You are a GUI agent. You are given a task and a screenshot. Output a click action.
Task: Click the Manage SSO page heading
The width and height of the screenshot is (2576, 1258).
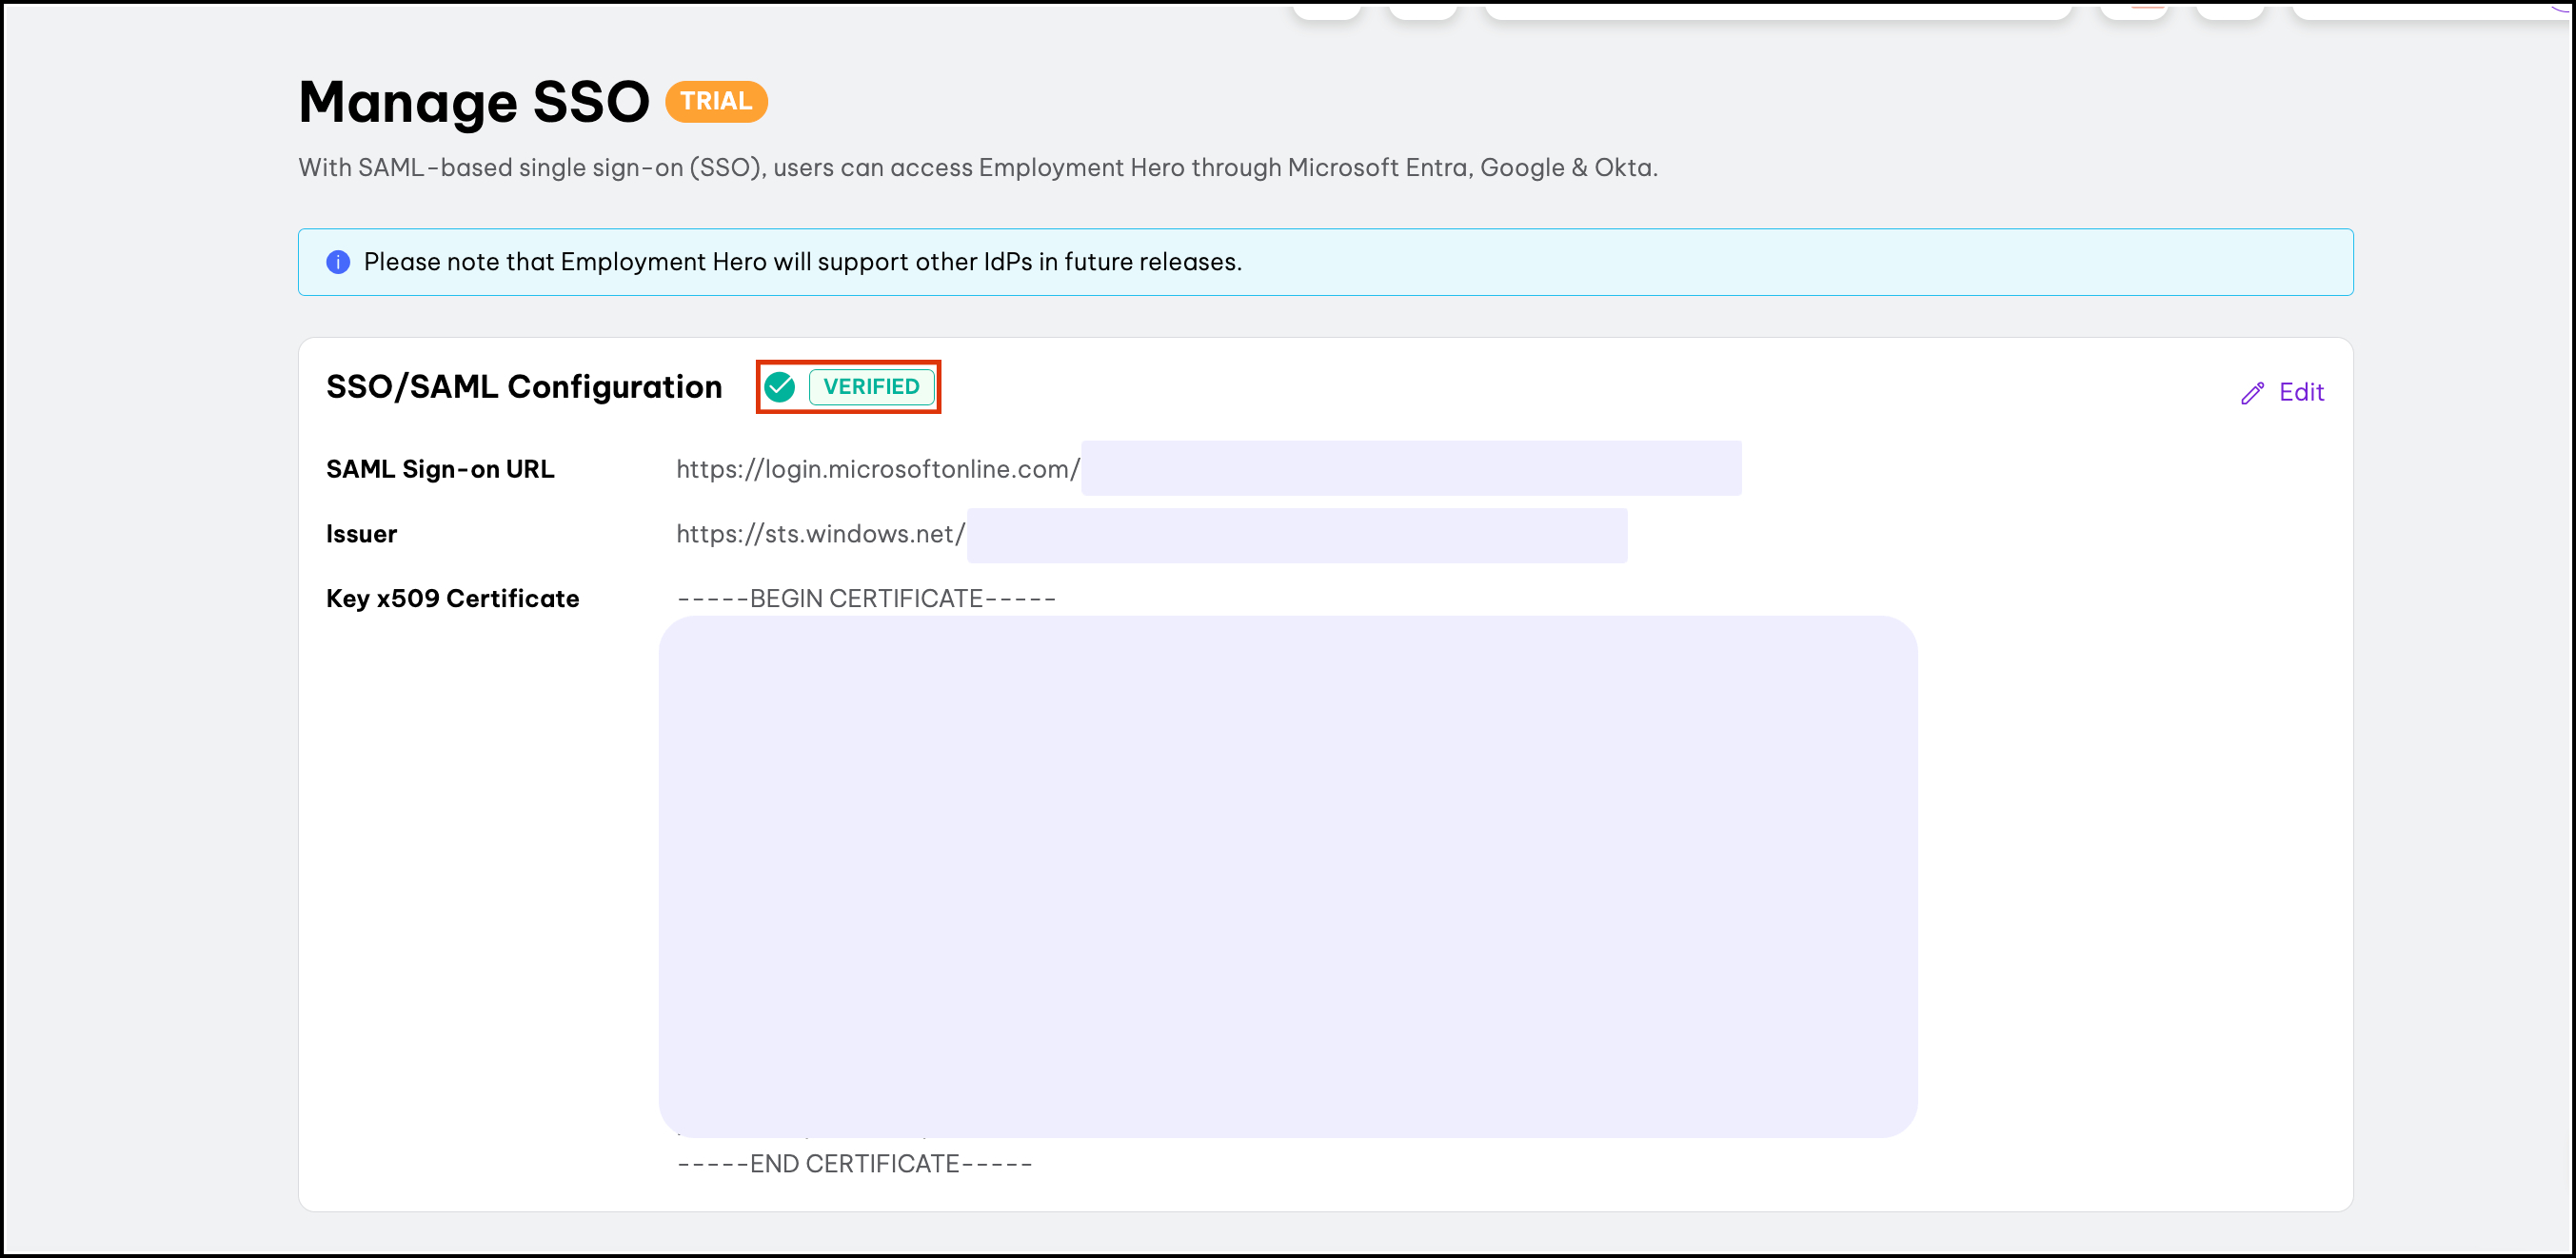474,102
